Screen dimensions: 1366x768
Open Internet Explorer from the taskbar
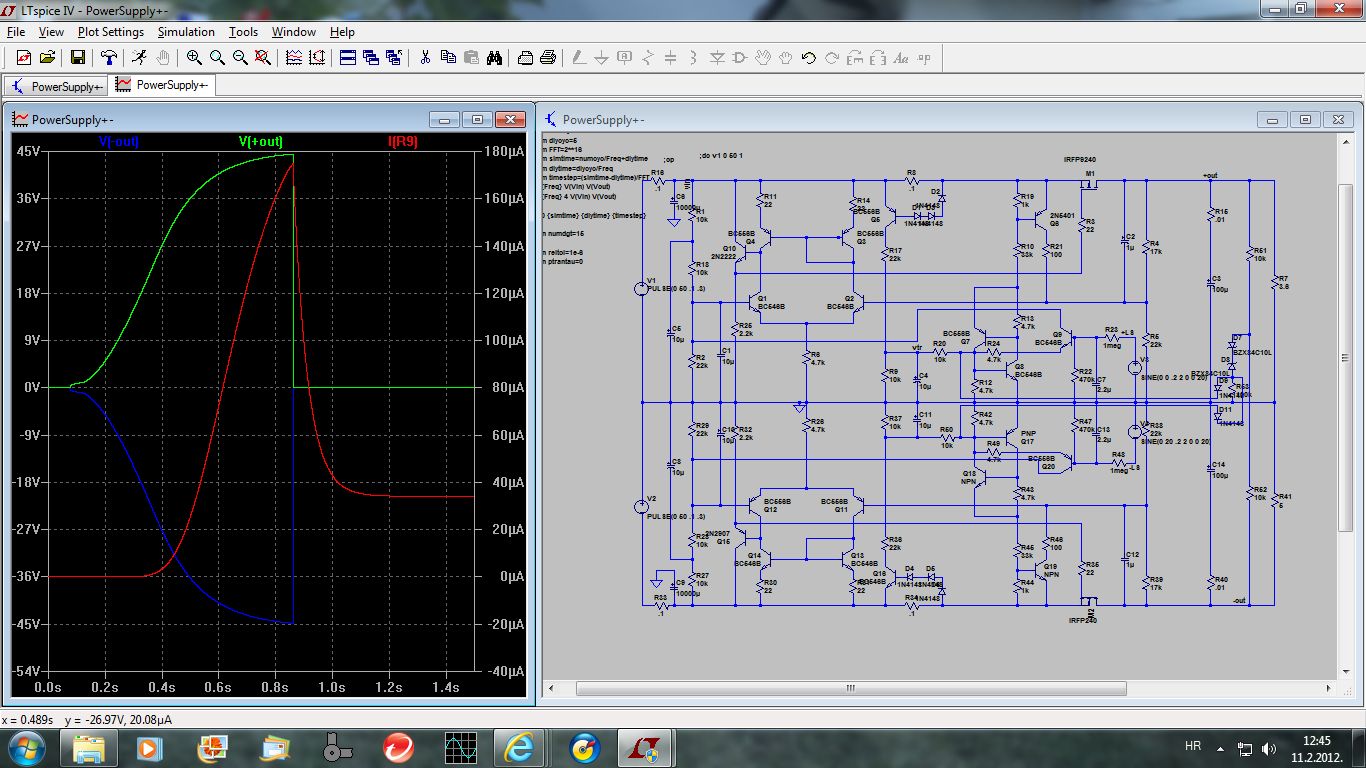click(x=520, y=747)
